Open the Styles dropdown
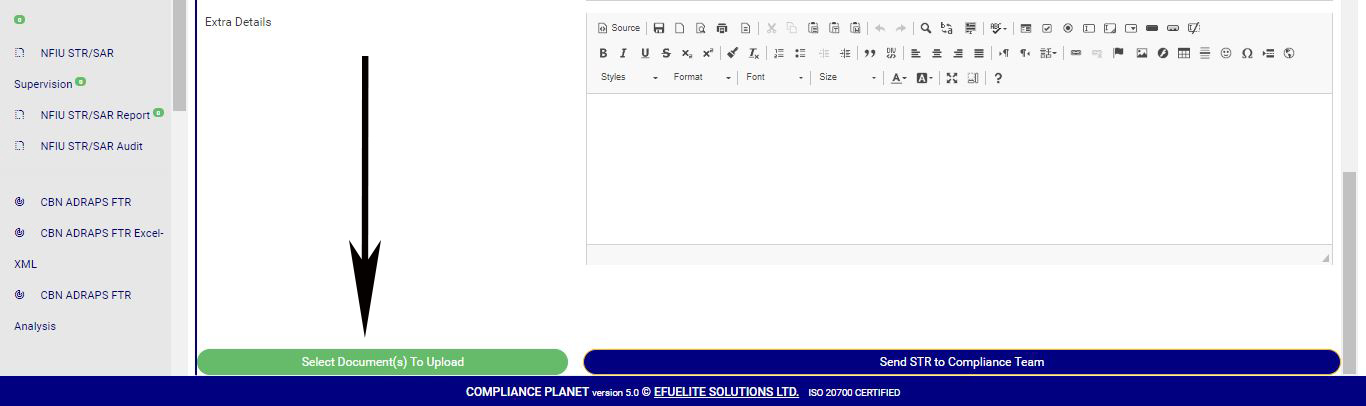Image resolution: width=1366 pixels, height=406 pixels. pos(629,77)
